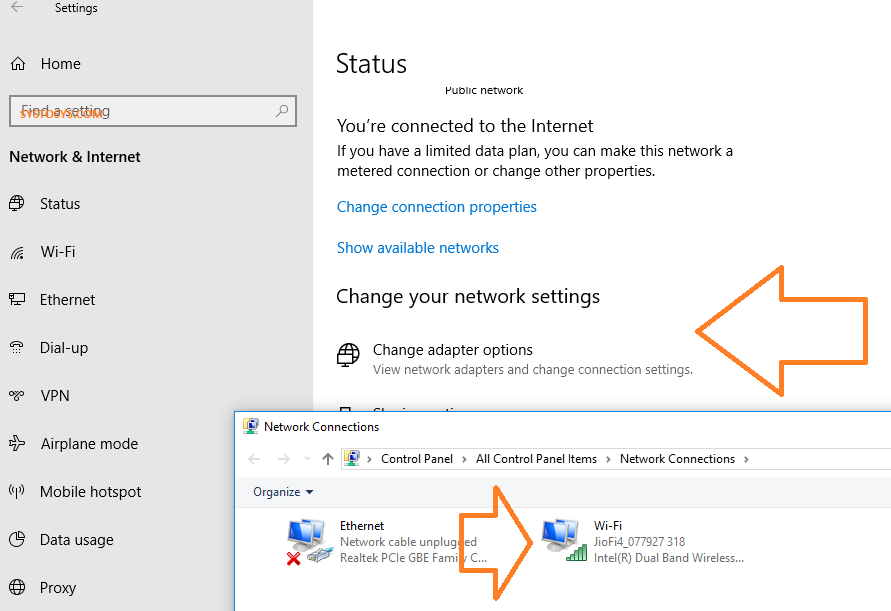Click the Data usage sidebar icon
Screen dimensions: 891x611
coord(17,540)
